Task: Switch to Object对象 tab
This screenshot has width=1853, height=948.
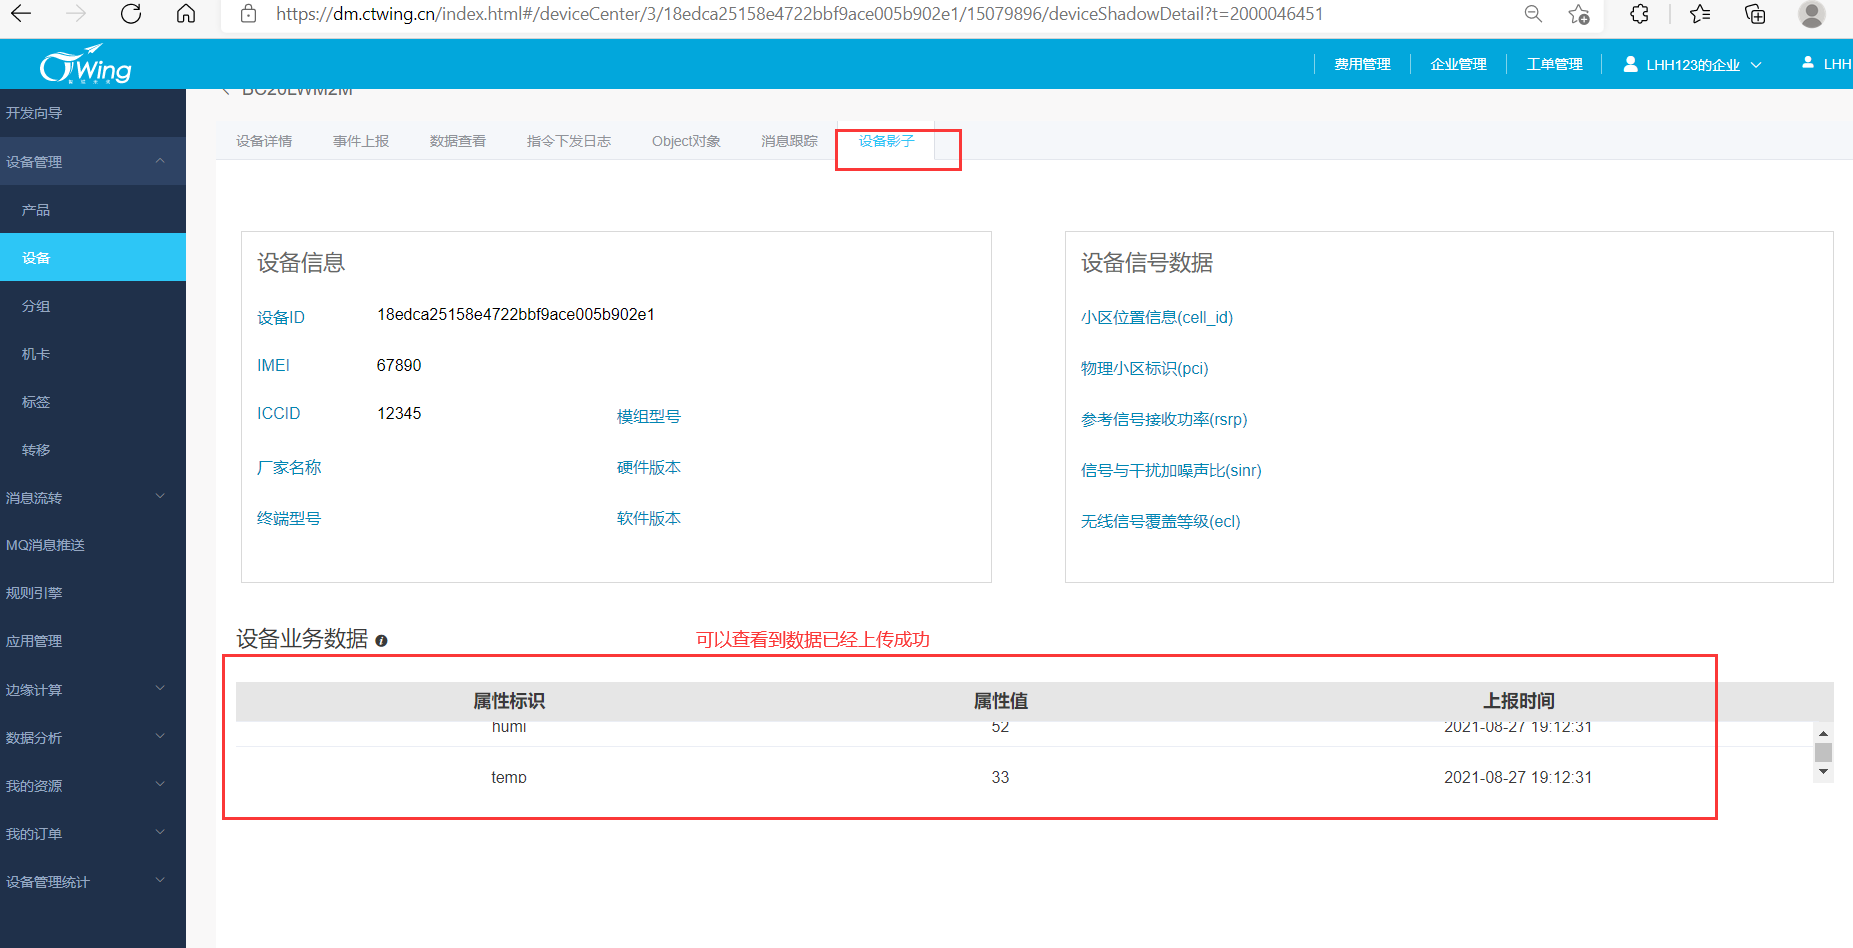Action: point(686,141)
